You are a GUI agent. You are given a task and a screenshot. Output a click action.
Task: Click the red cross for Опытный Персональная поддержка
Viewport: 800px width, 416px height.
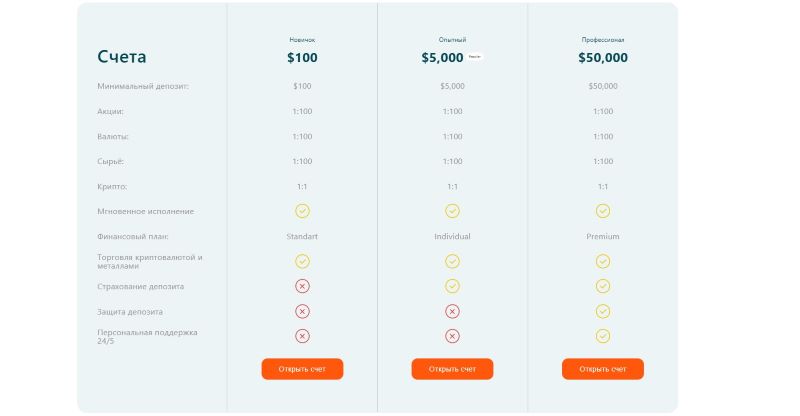452,336
